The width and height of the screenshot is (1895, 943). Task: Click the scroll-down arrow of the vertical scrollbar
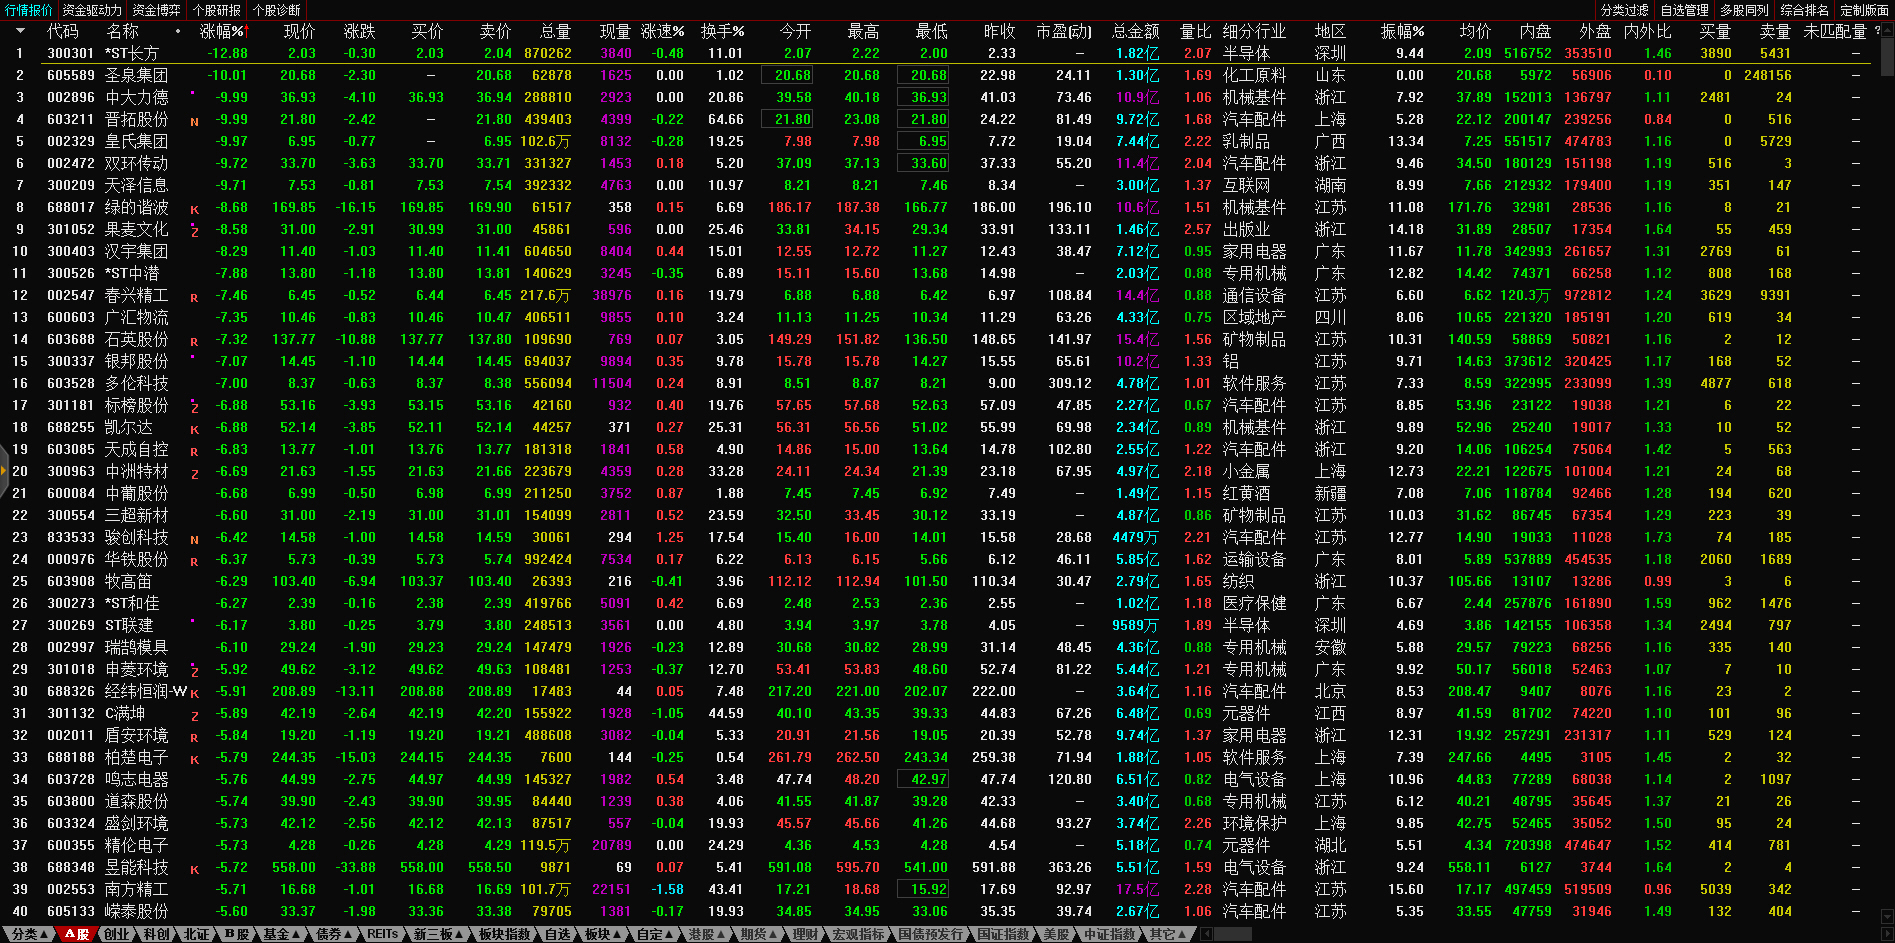pyautogui.click(x=1887, y=916)
